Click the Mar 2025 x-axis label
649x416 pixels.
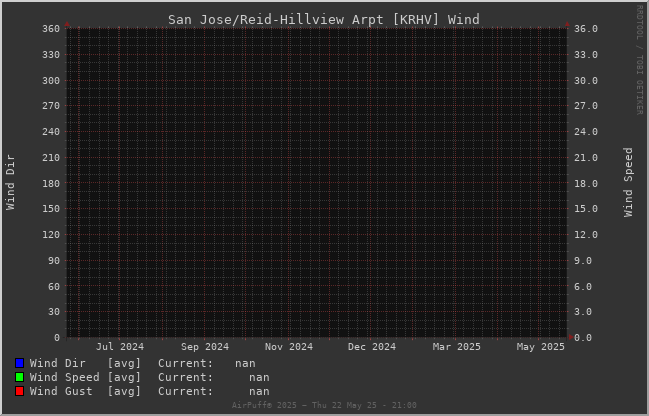(x=457, y=346)
